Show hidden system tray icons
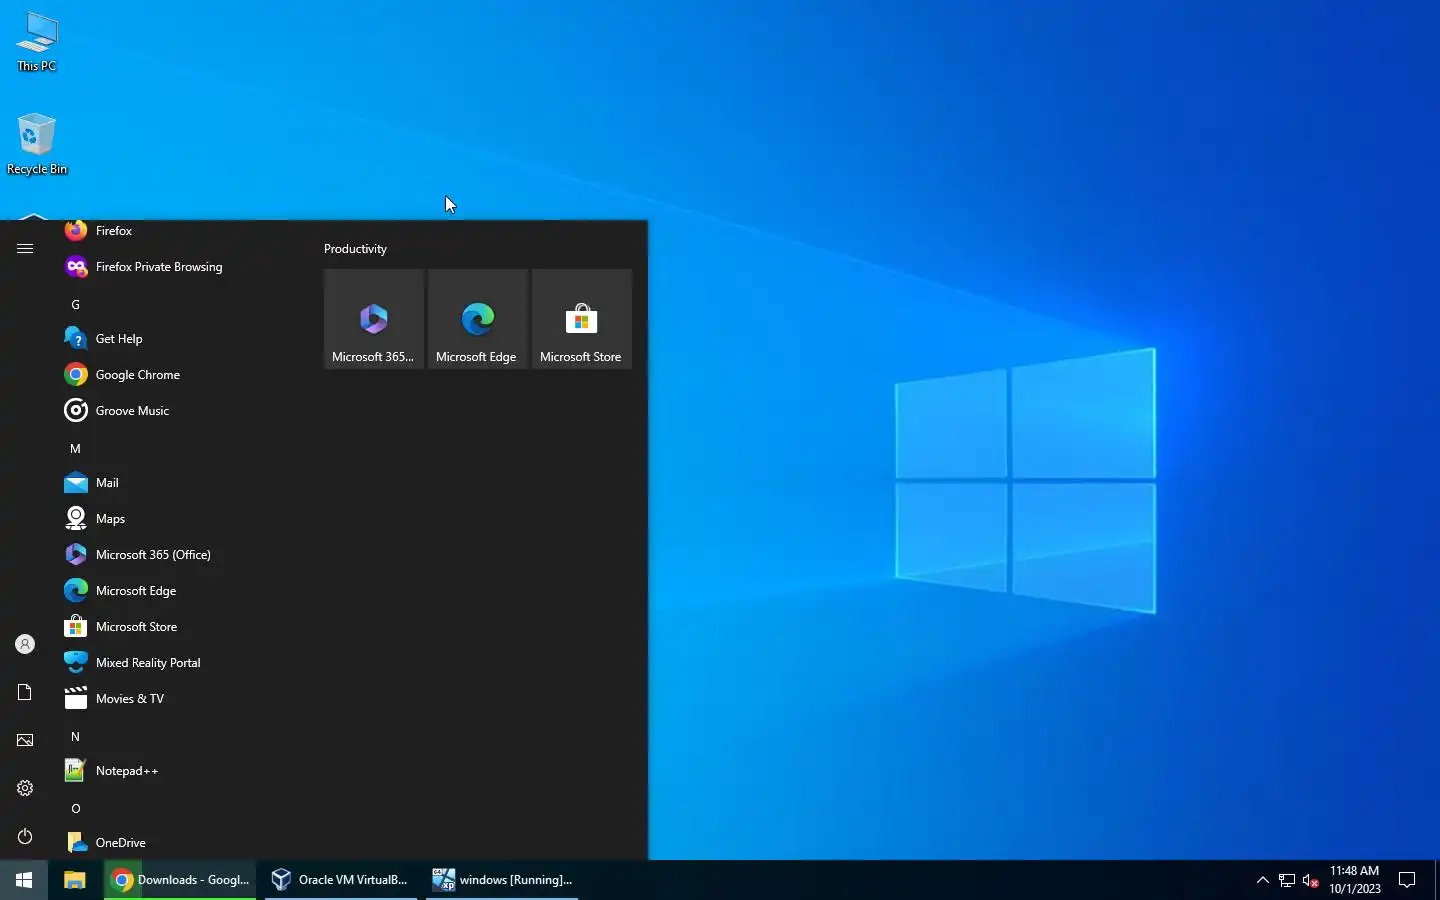This screenshot has height=900, width=1440. coord(1262,880)
